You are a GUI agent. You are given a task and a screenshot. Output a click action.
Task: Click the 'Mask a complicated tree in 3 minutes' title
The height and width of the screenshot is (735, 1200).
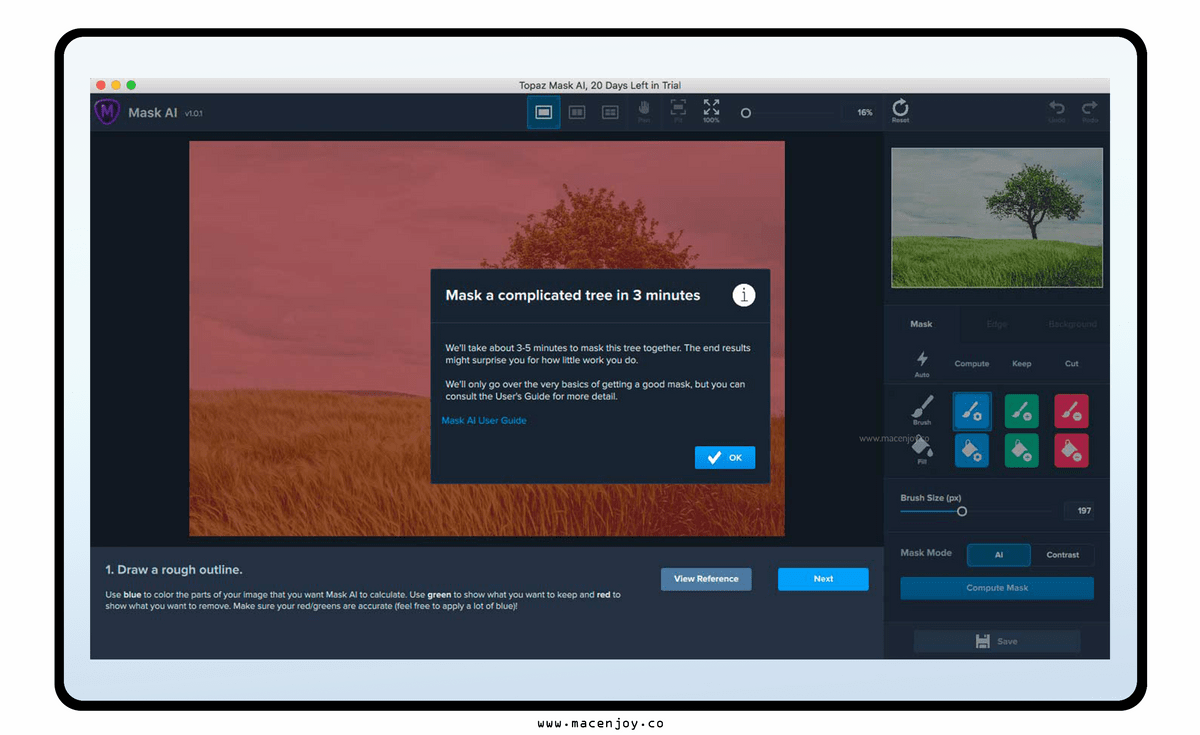(x=573, y=295)
